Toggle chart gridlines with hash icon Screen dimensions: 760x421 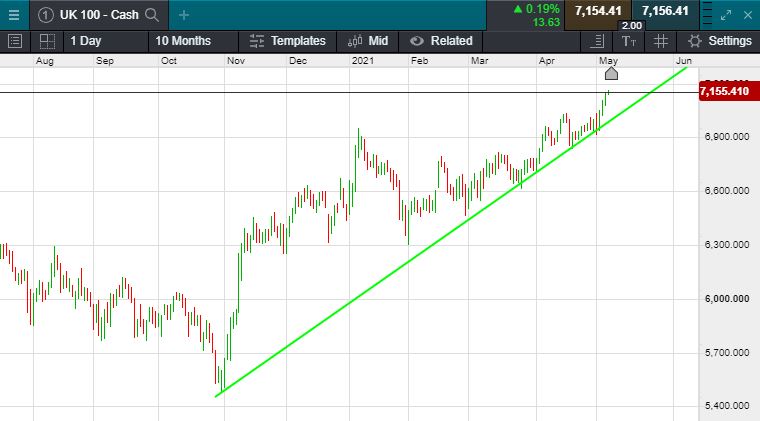point(660,41)
